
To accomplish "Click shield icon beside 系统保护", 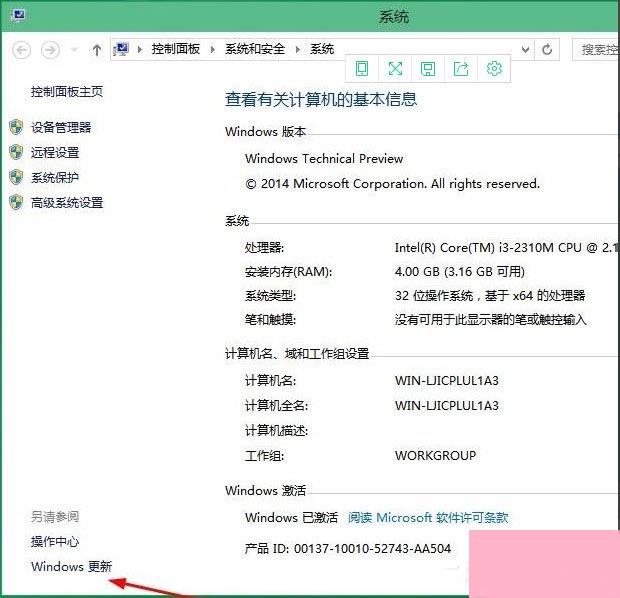I will tap(16, 177).
